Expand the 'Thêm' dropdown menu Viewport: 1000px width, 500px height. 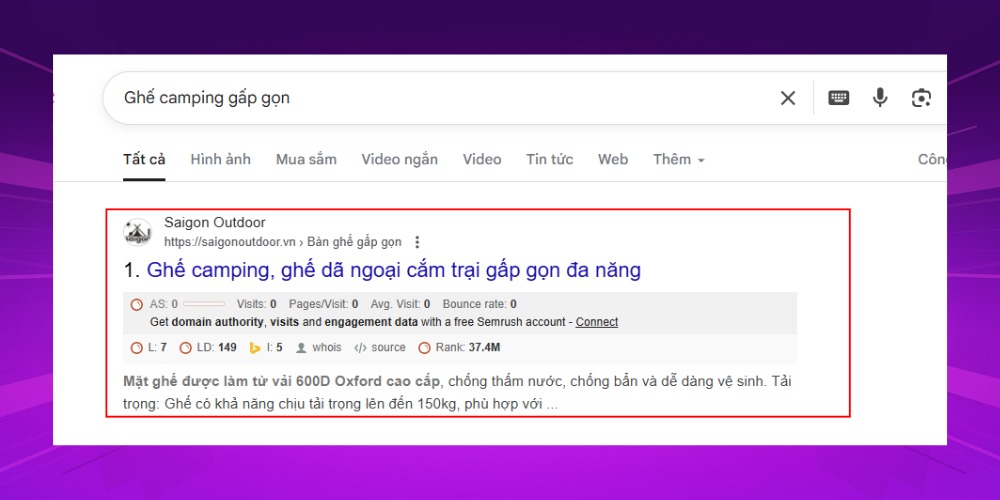(679, 159)
